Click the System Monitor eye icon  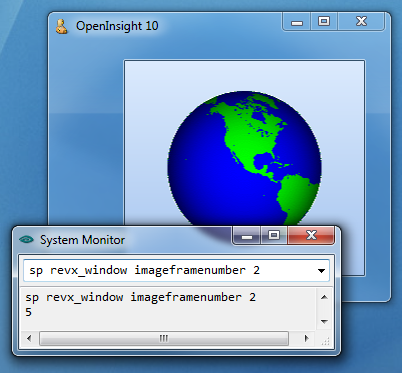26,239
